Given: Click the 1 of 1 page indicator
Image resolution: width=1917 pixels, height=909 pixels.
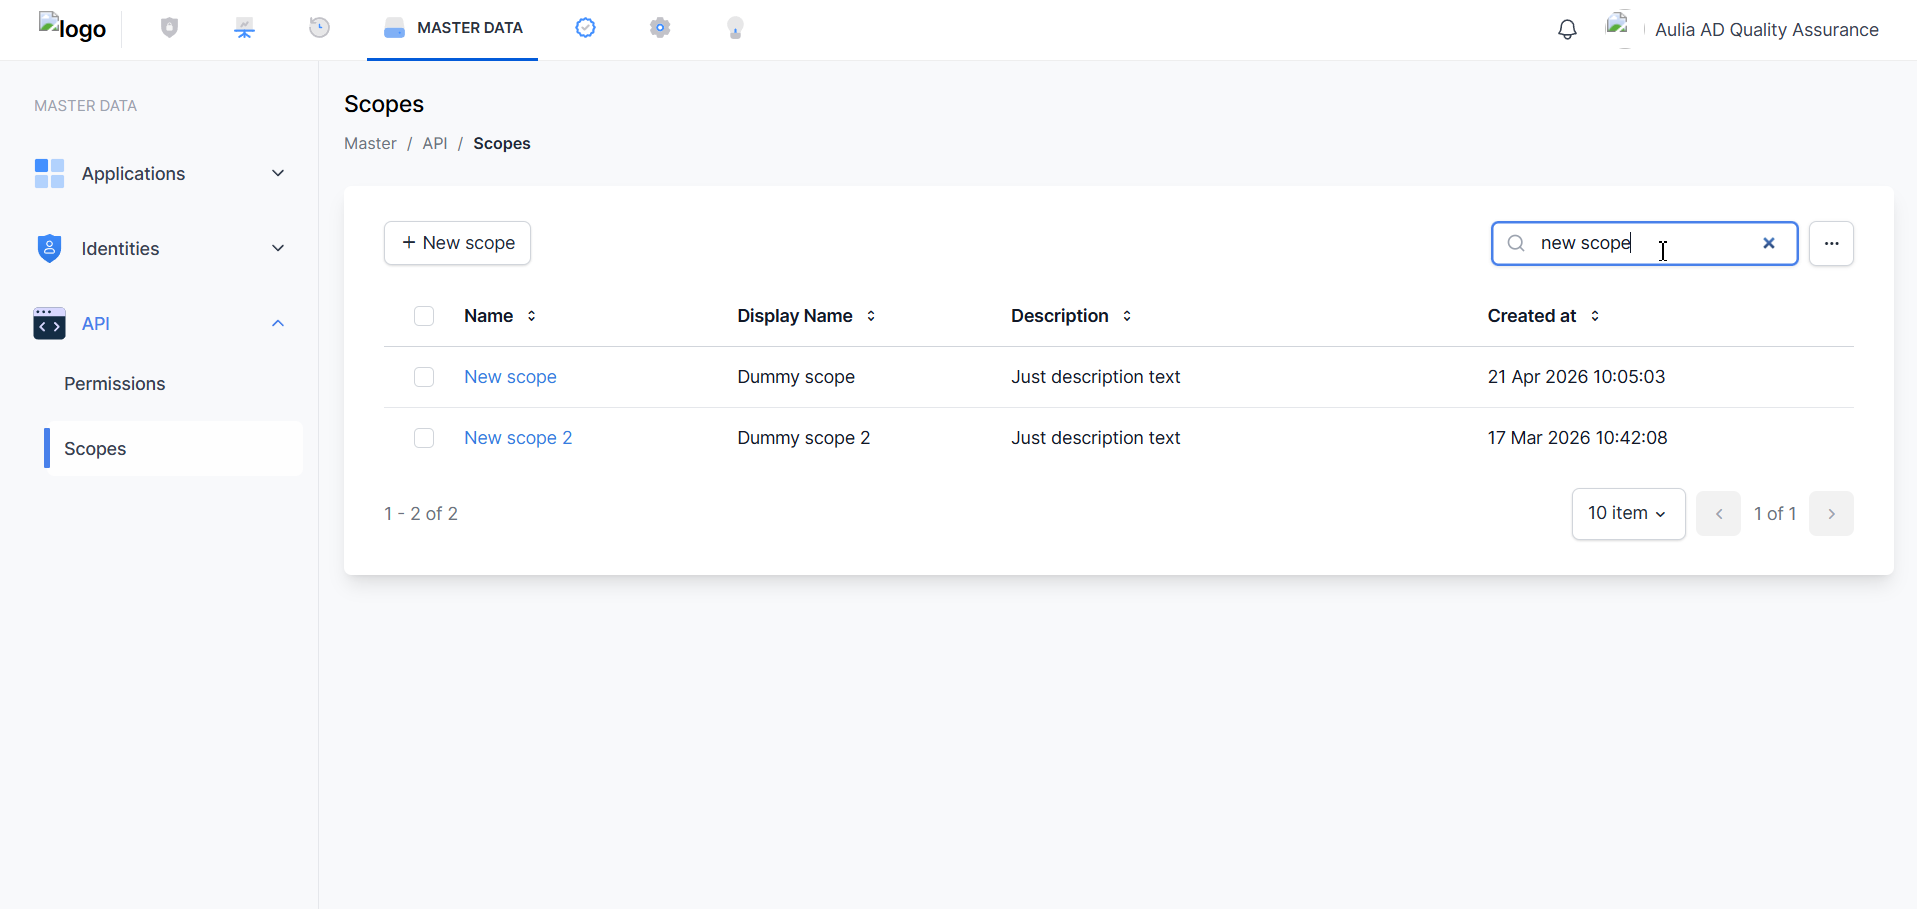Looking at the screenshot, I should (1775, 514).
